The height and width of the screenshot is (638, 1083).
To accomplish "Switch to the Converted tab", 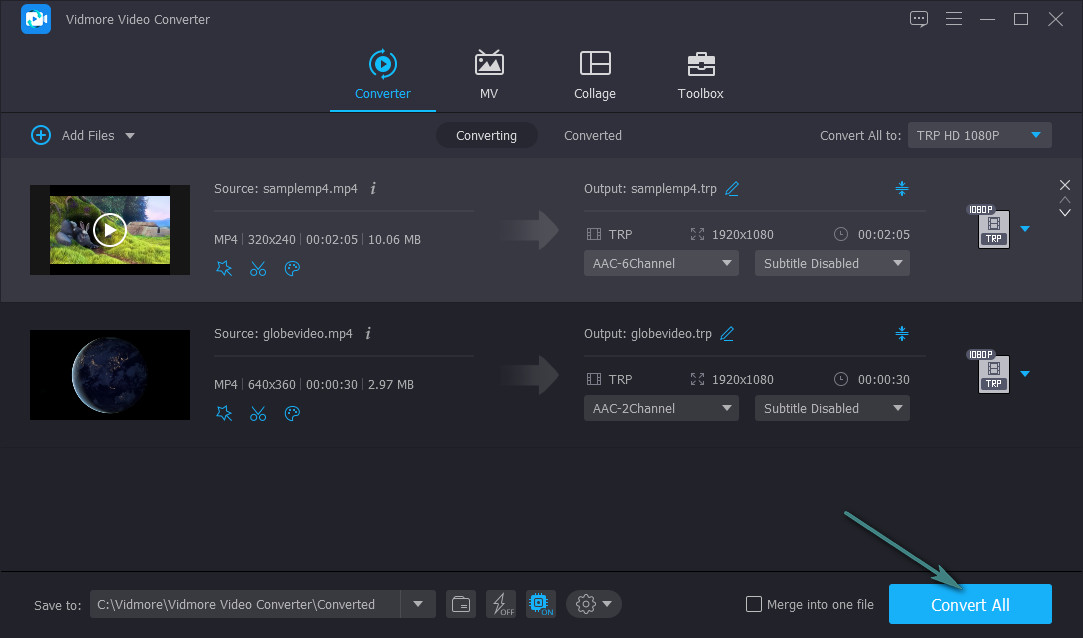I will [x=592, y=135].
